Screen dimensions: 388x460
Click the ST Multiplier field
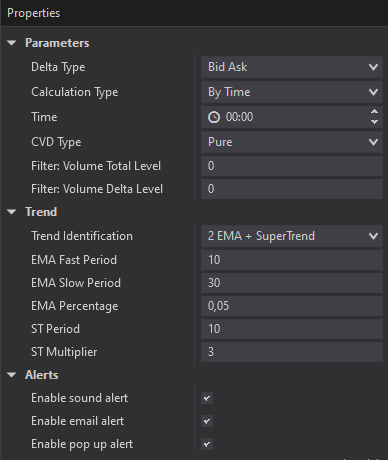coord(292,352)
